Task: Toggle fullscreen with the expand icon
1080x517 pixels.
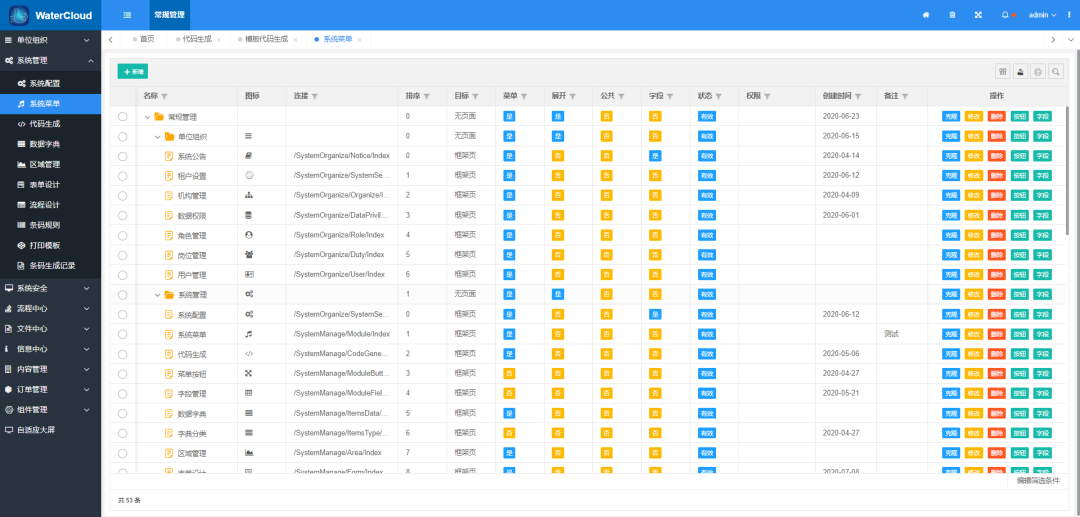Action: (978, 15)
